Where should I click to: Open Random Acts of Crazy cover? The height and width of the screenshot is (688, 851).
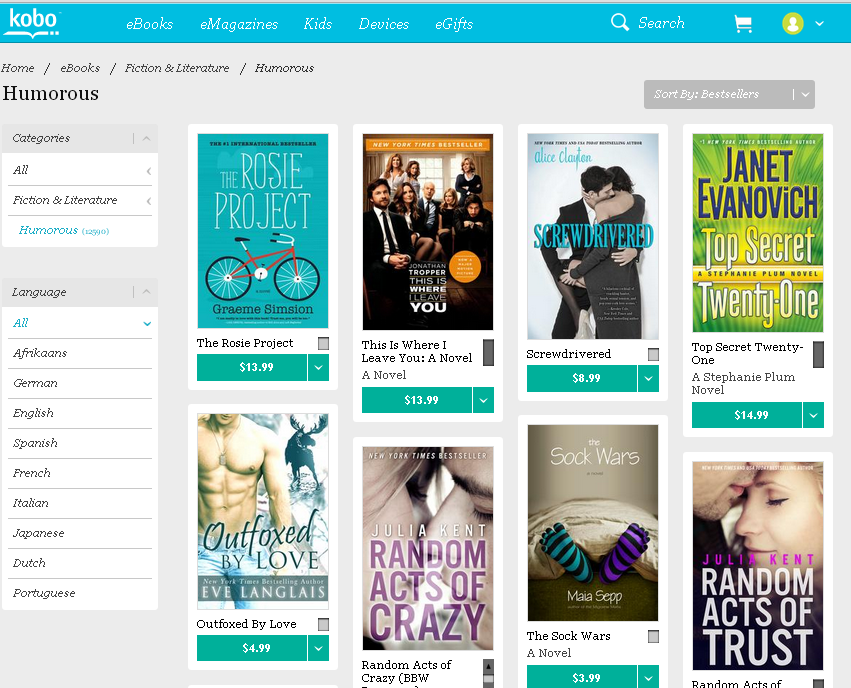(428, 548)
